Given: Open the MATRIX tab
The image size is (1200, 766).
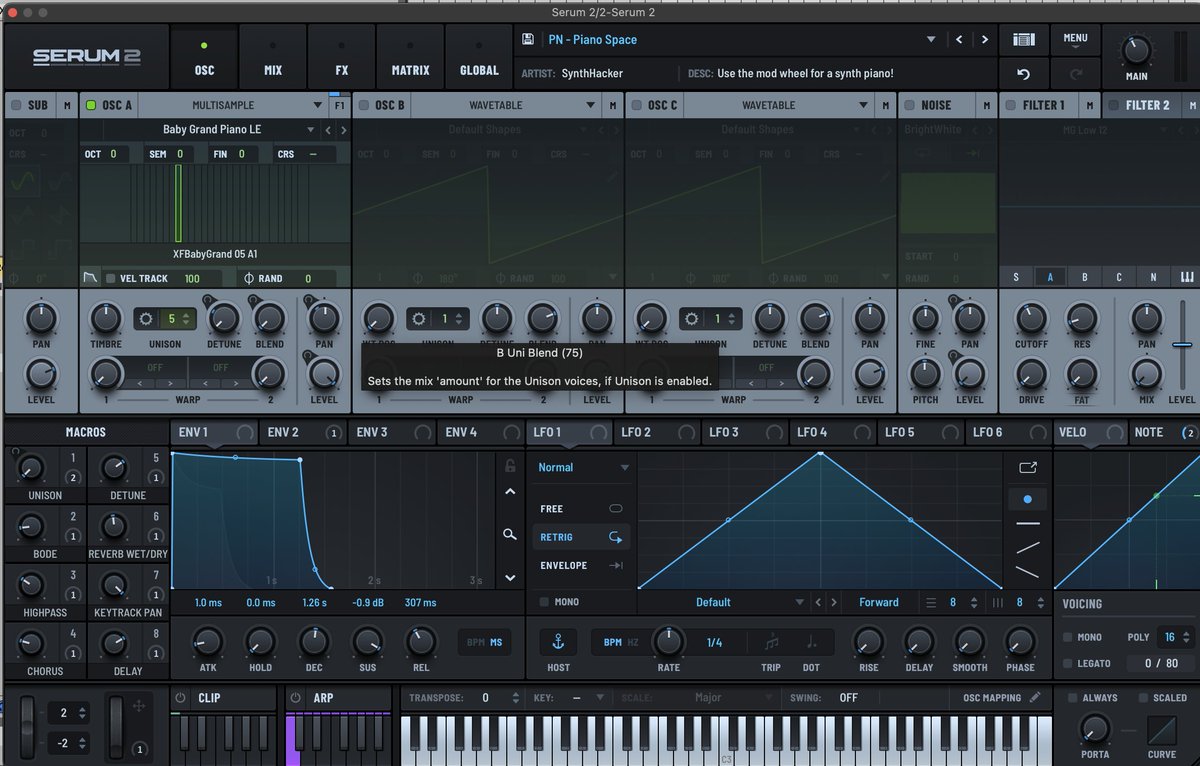Looking at the screenshot, I should pos(410,57).
